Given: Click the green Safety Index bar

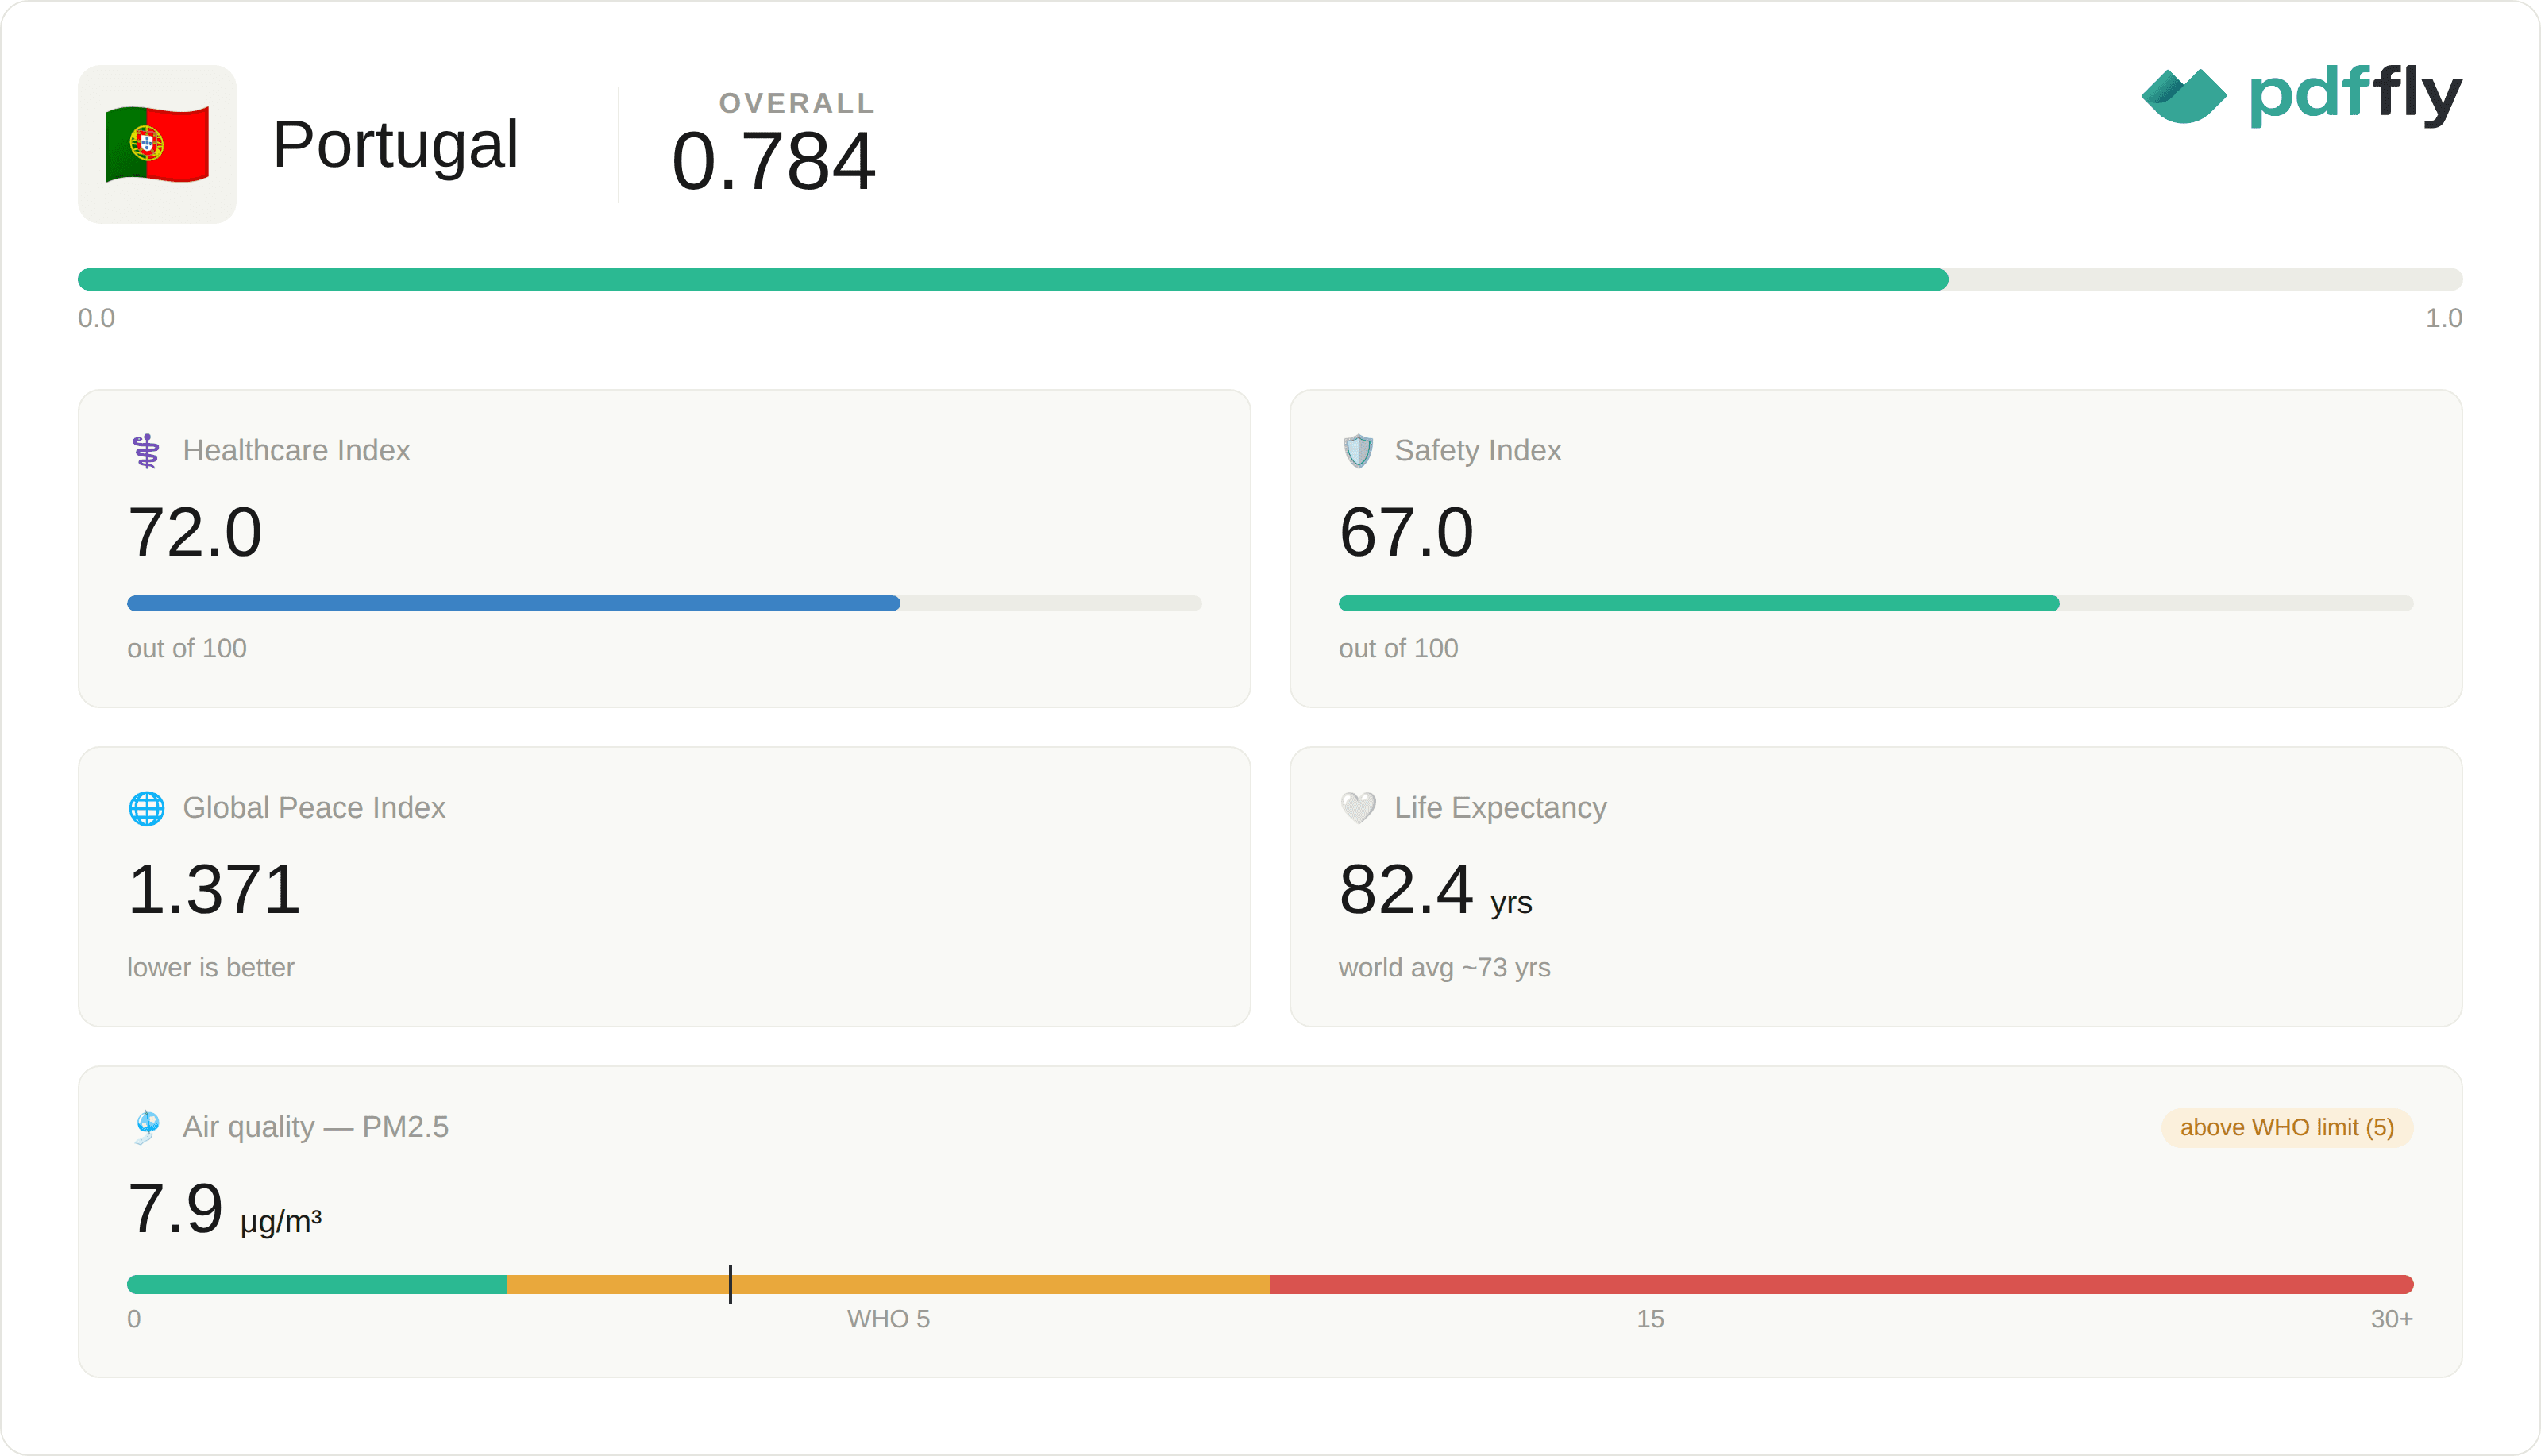Looking at the screenshot, I should [1699, 603].
